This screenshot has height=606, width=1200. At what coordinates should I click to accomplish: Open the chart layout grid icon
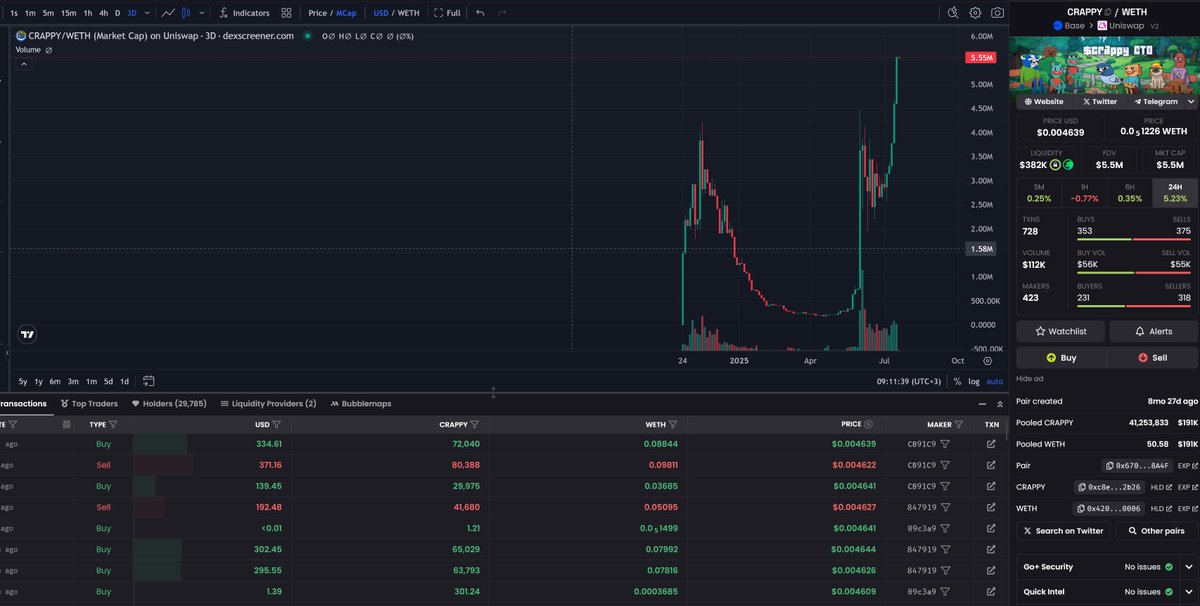(x=287, y=13)
